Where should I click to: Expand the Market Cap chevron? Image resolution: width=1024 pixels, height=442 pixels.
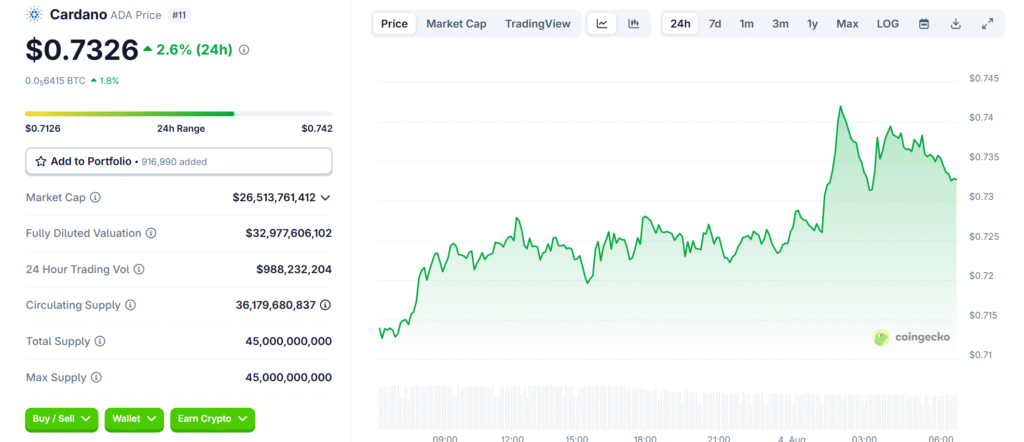click(x=325, y=198)
